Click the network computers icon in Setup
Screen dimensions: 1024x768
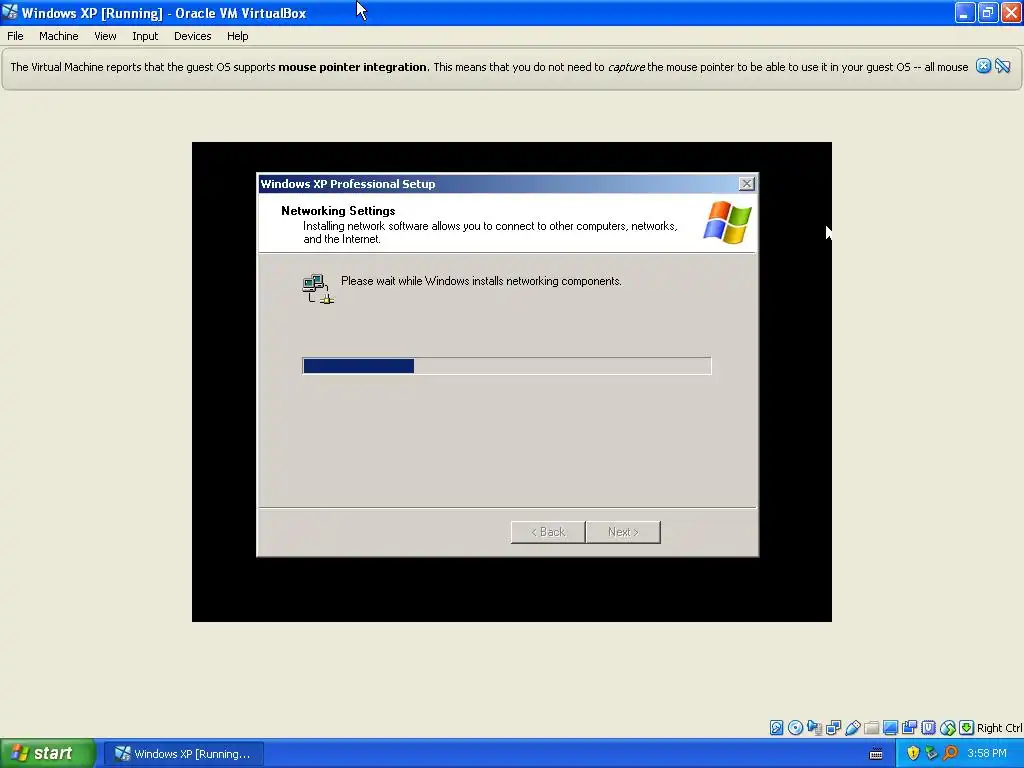coord(318,289)
